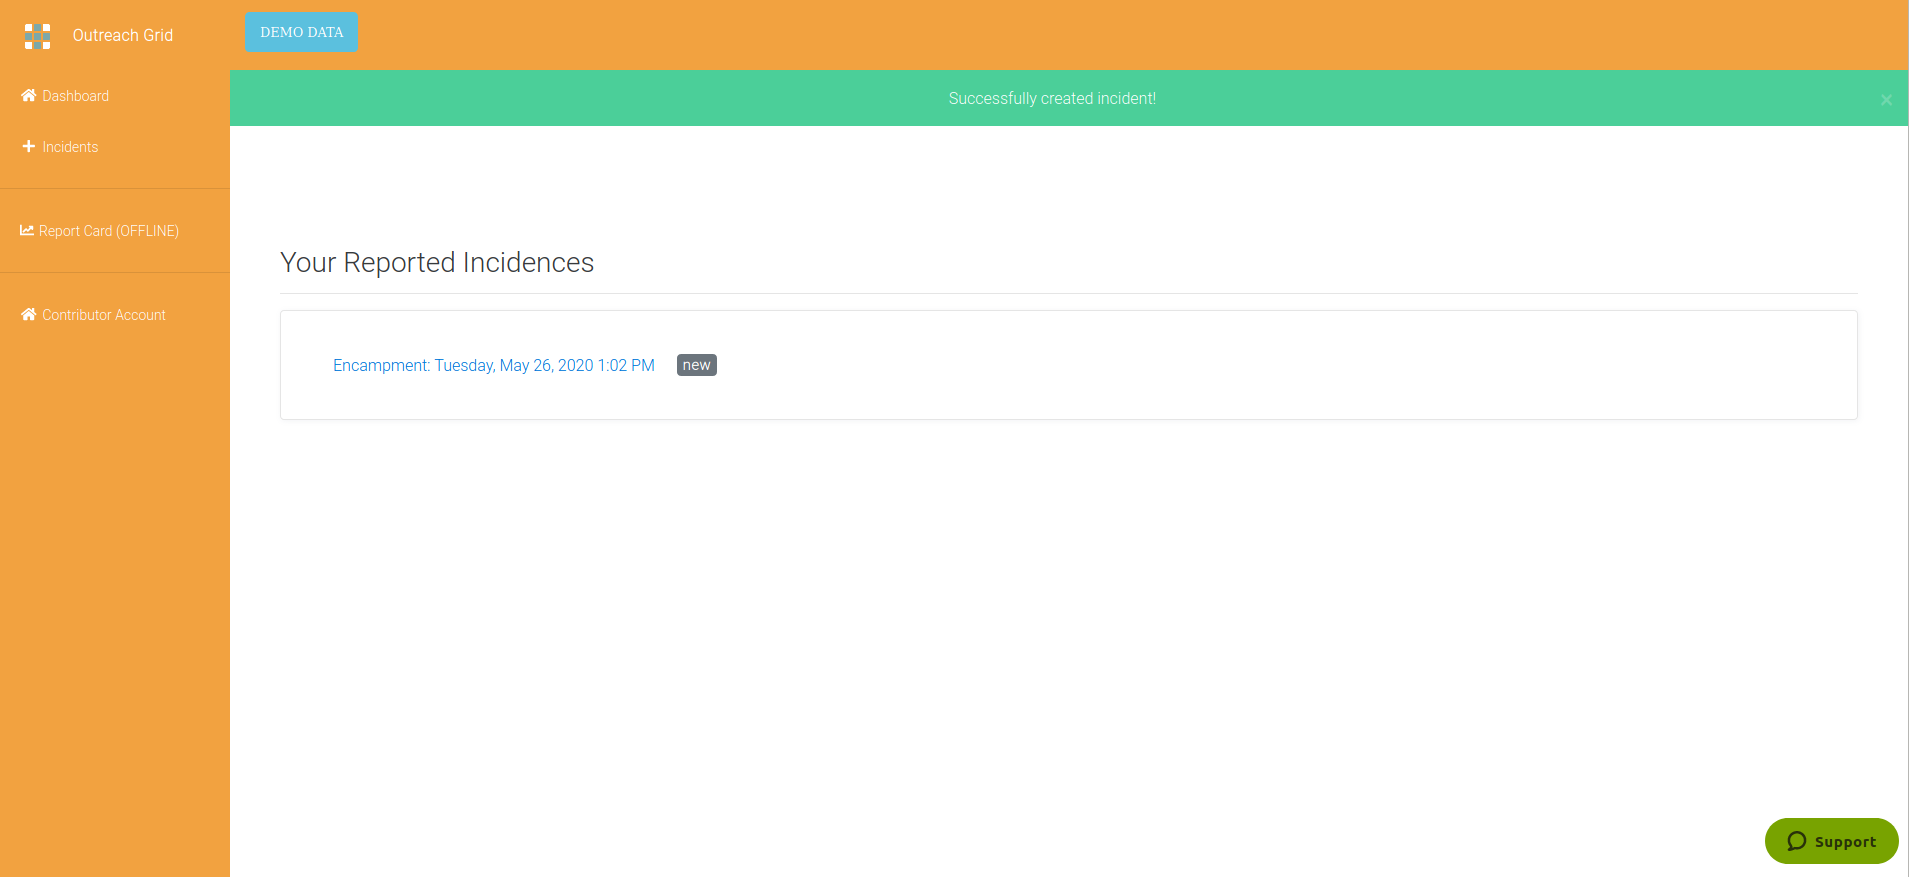Viewport: 1909px width, 877px height.
Task: Click the home icon beside Dashboard
Action: point(28,96)
